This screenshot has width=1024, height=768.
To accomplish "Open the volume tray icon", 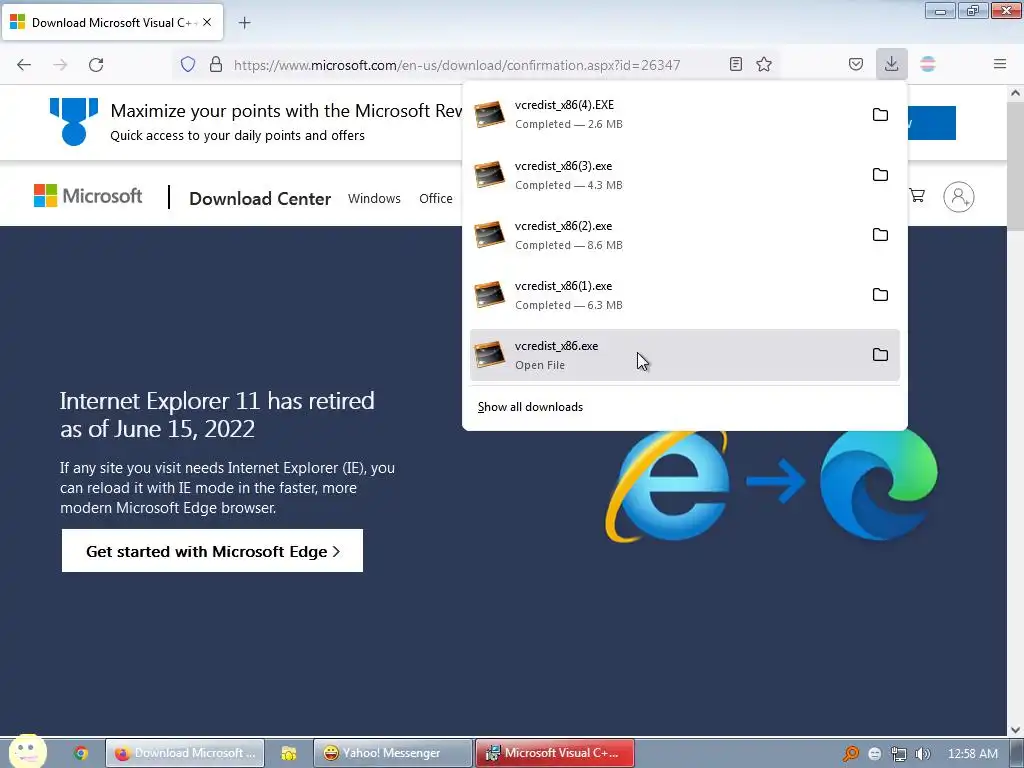I will tap(922, 754).
